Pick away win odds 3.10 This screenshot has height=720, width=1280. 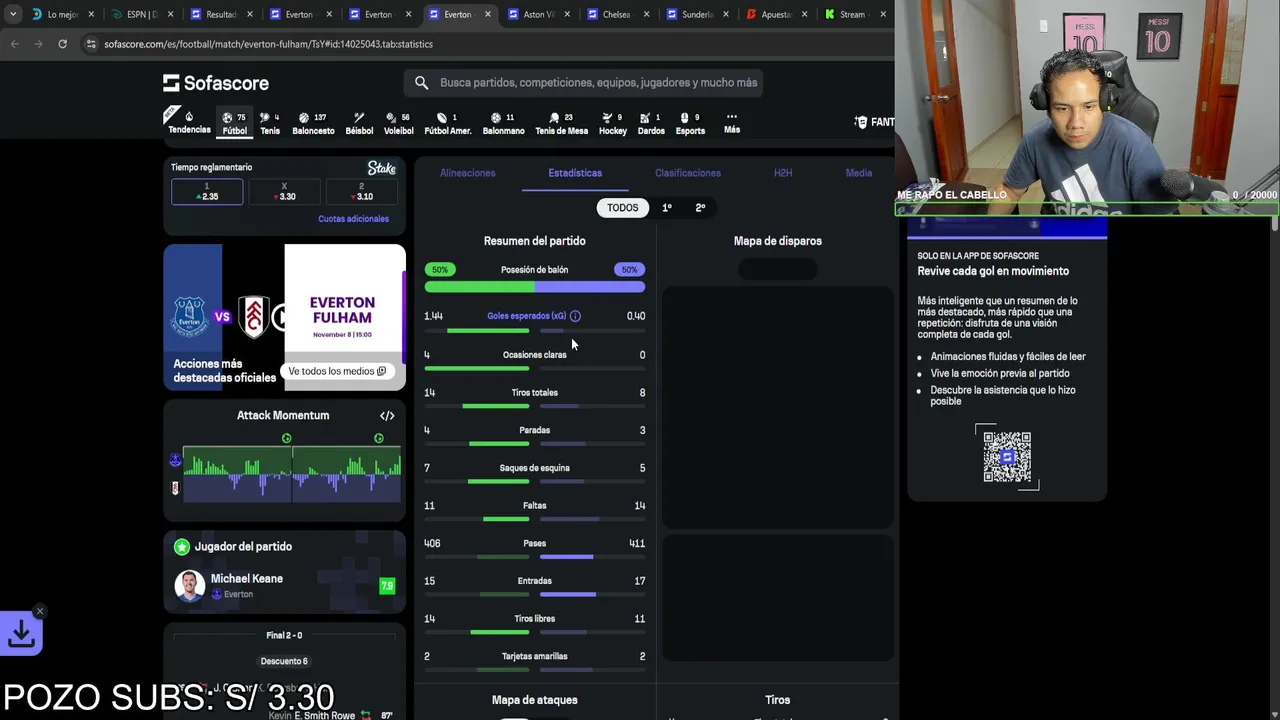pos(362,192)
